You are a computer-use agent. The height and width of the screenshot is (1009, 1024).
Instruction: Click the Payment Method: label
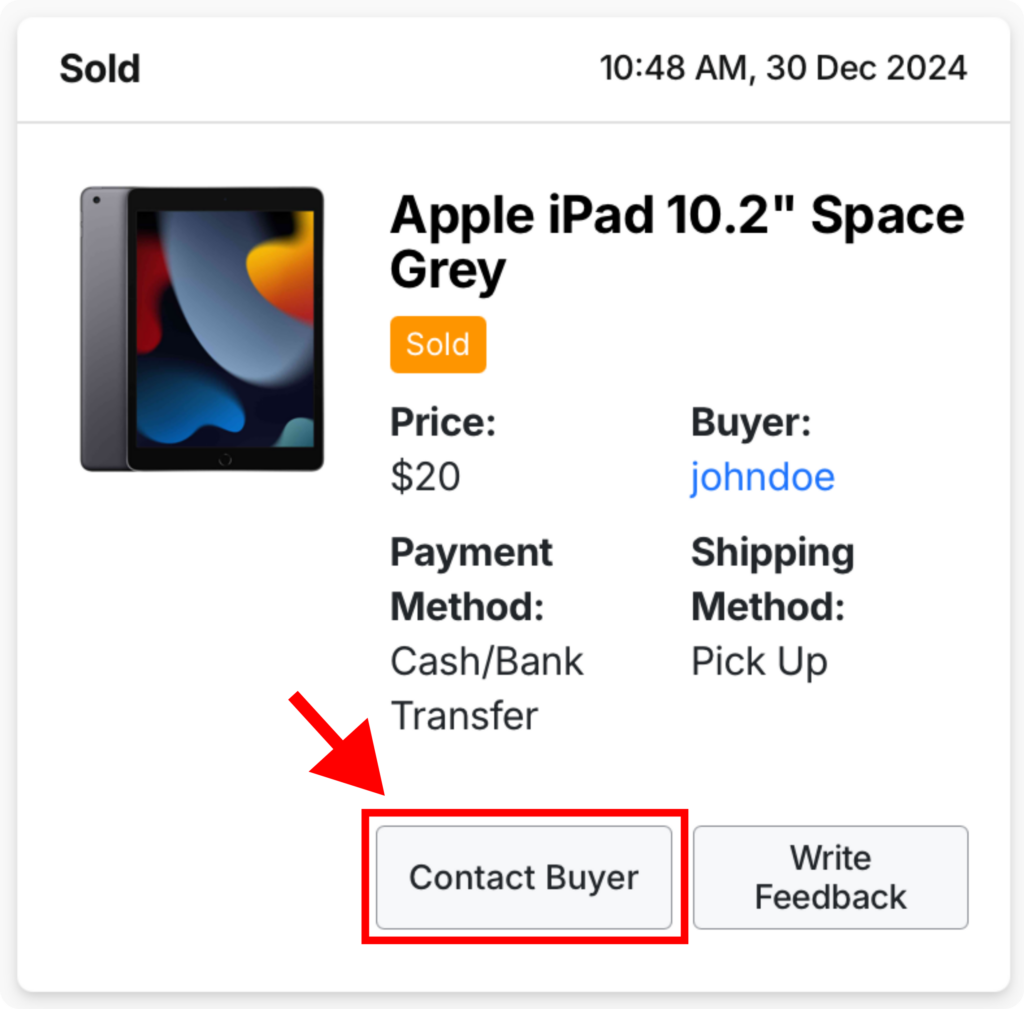point(472,579)
